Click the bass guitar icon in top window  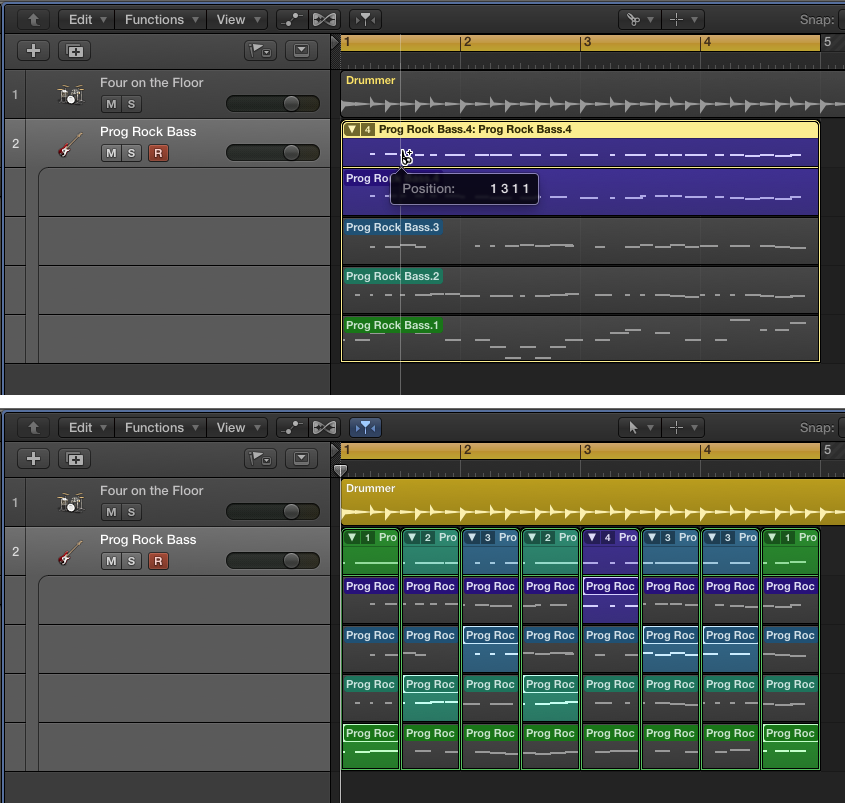70,144
